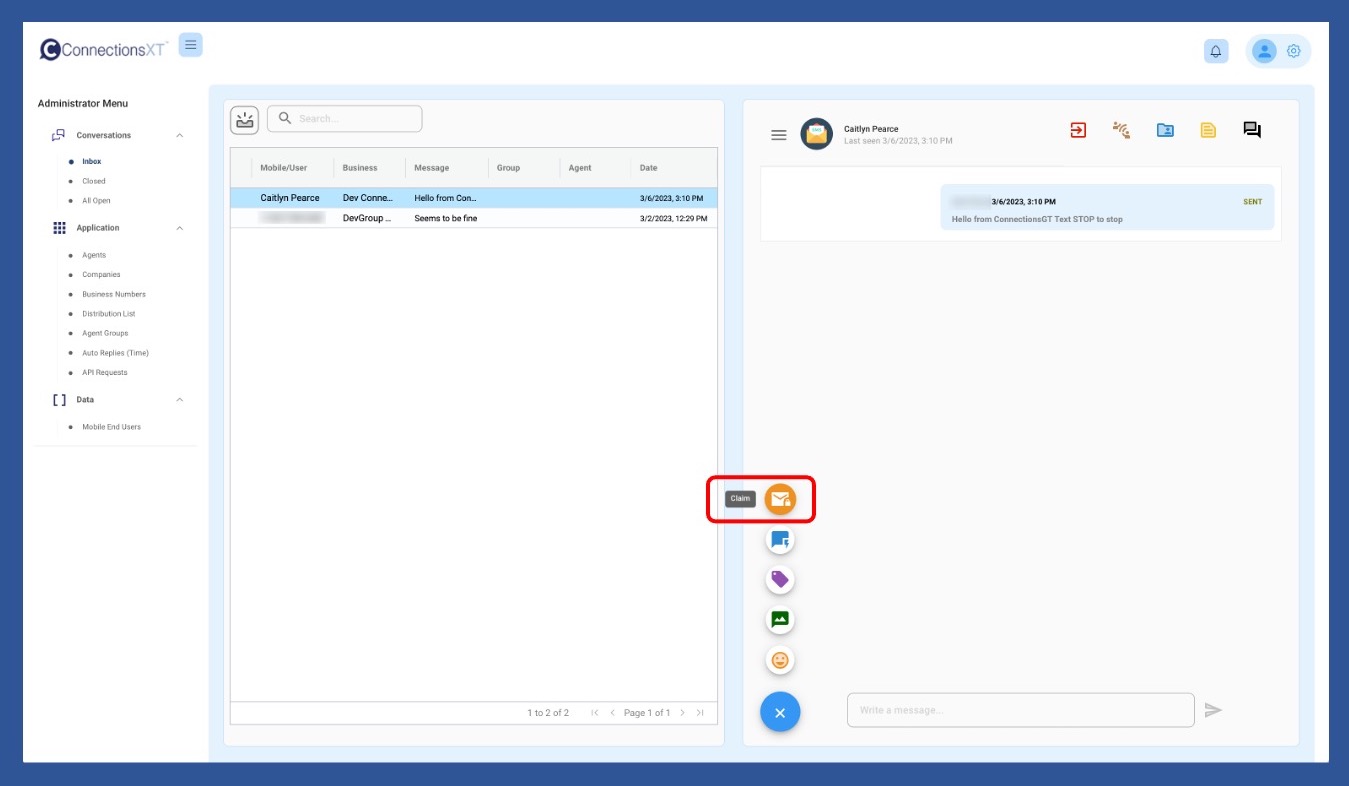Click the Write a message input field
The width and height of the screenshot is (1349, 786).
(1020, 710)
